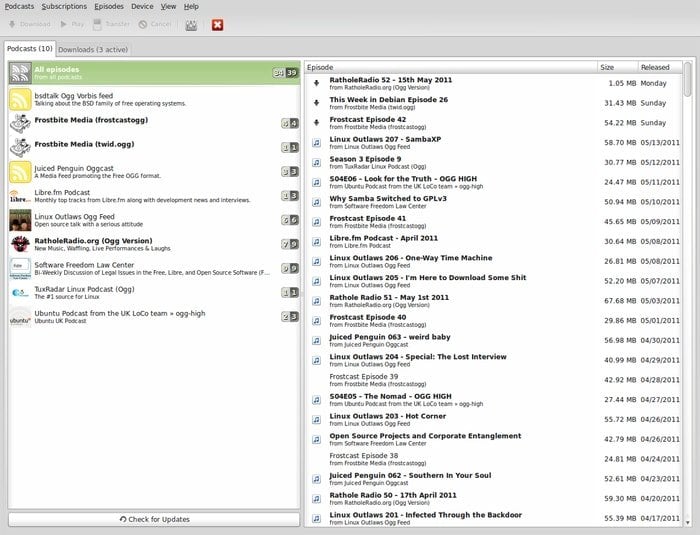Click the red X quit icon
This screenshot has width=700, height=535.
click(x=217, y=25)
